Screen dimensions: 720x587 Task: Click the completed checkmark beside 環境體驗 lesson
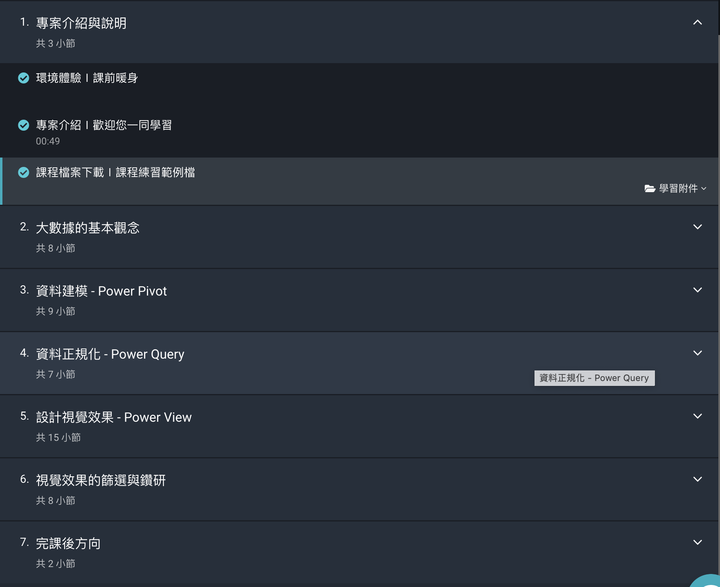pos(23,78)
